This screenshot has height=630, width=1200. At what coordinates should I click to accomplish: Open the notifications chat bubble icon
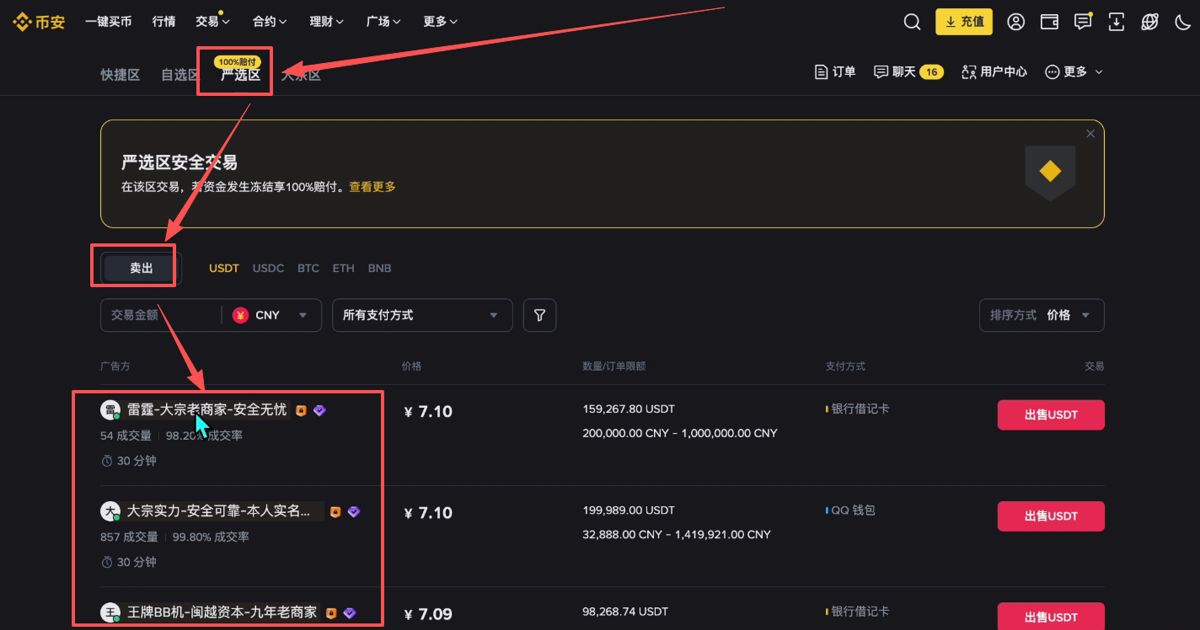coord(1082,20)
